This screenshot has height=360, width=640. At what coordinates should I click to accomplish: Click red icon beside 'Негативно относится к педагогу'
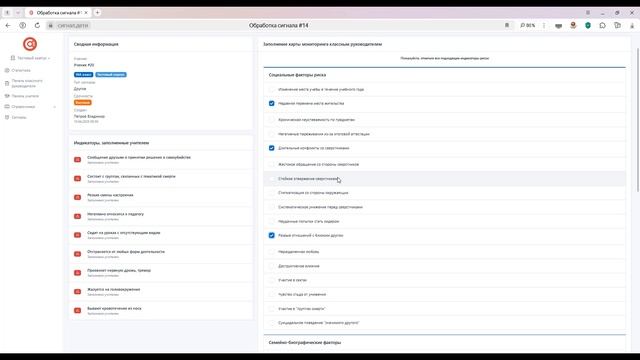tap(78, 216)
